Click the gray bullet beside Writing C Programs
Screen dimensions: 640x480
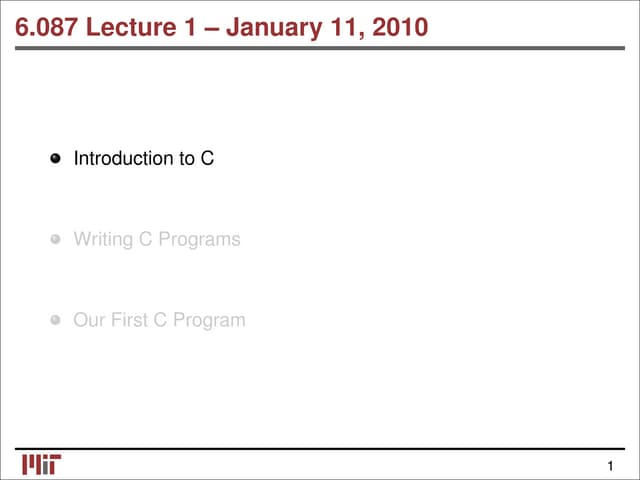[x=57, y=240]
